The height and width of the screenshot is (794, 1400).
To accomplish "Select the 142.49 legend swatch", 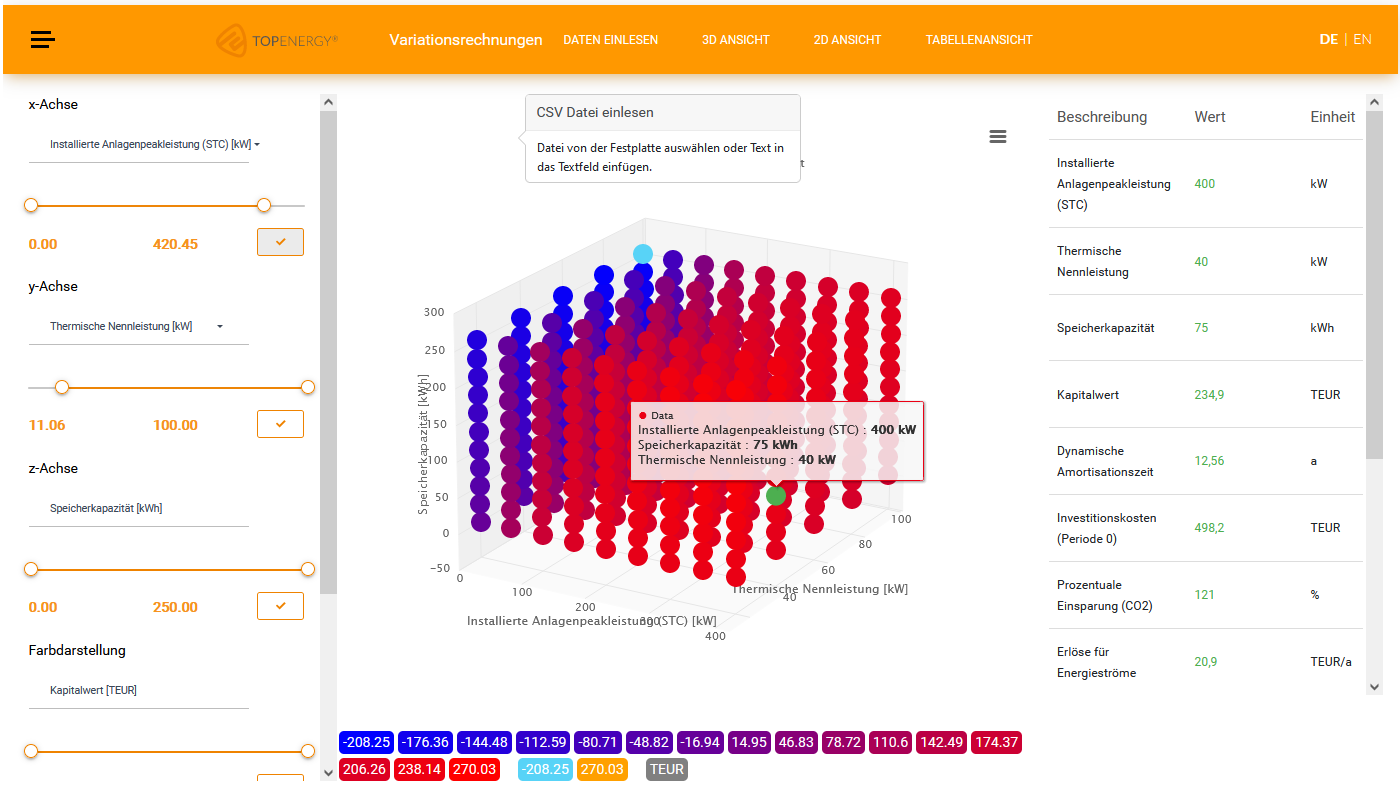I will pos(942,742).
